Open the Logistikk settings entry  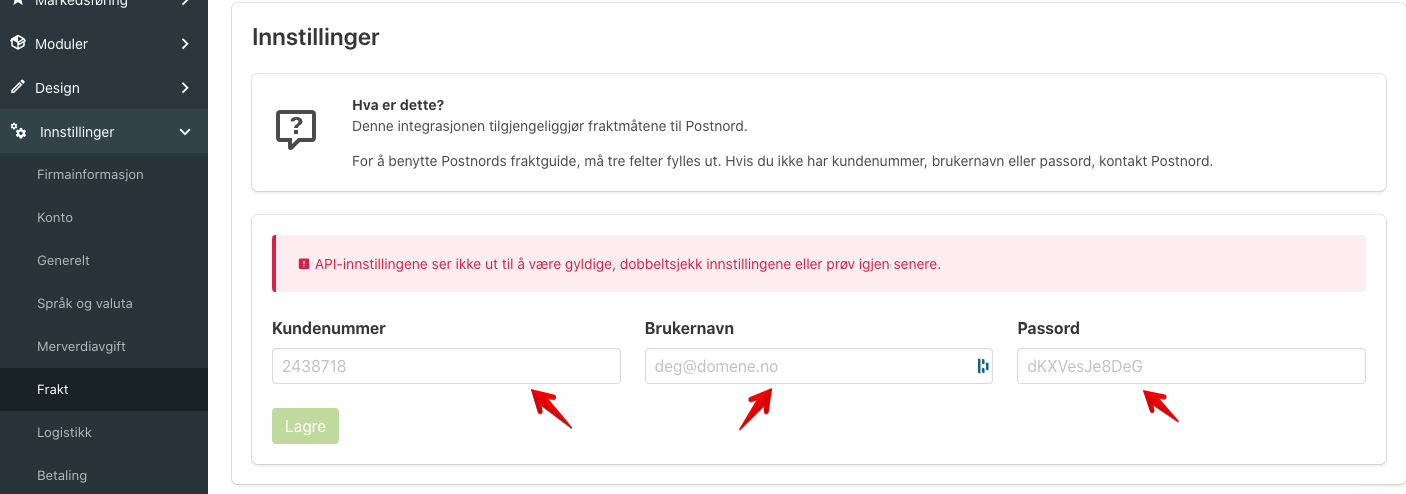[x=64, y=432]
